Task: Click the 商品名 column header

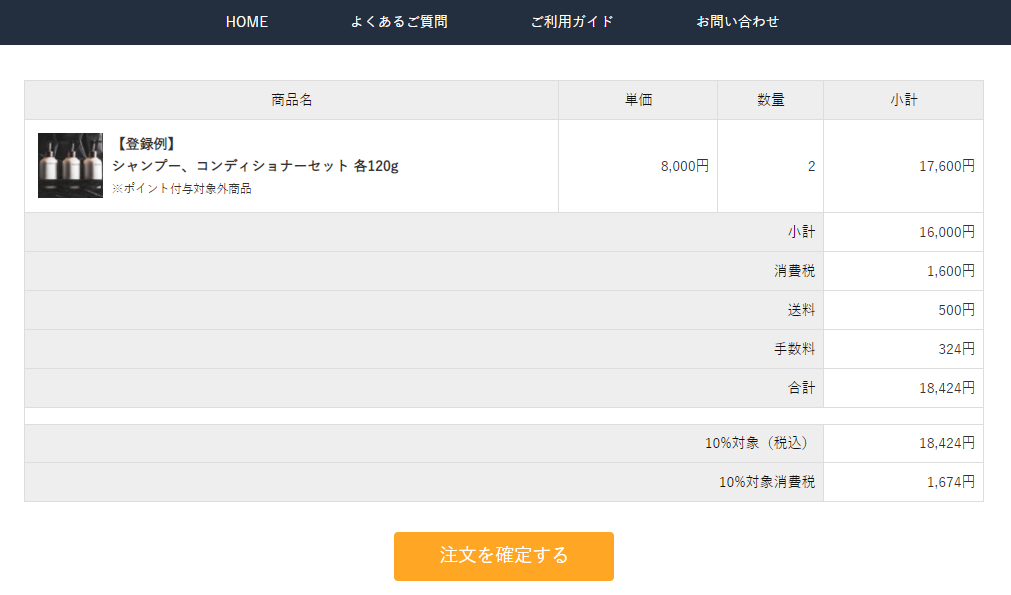Action: tap(291, 100)
